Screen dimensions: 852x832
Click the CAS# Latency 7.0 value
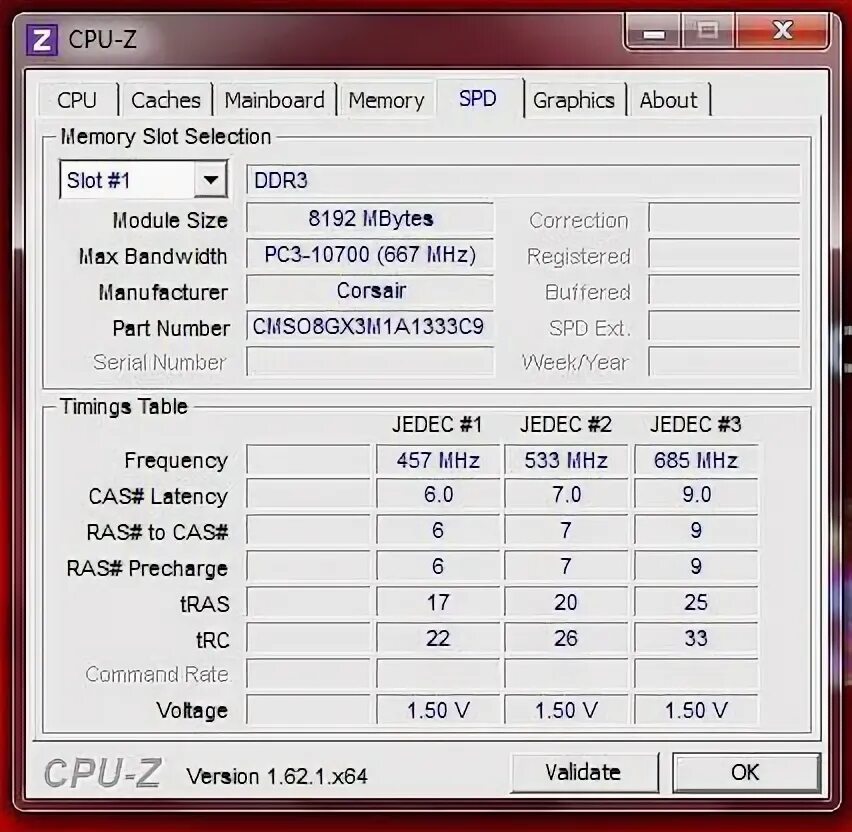pos(566,495)
